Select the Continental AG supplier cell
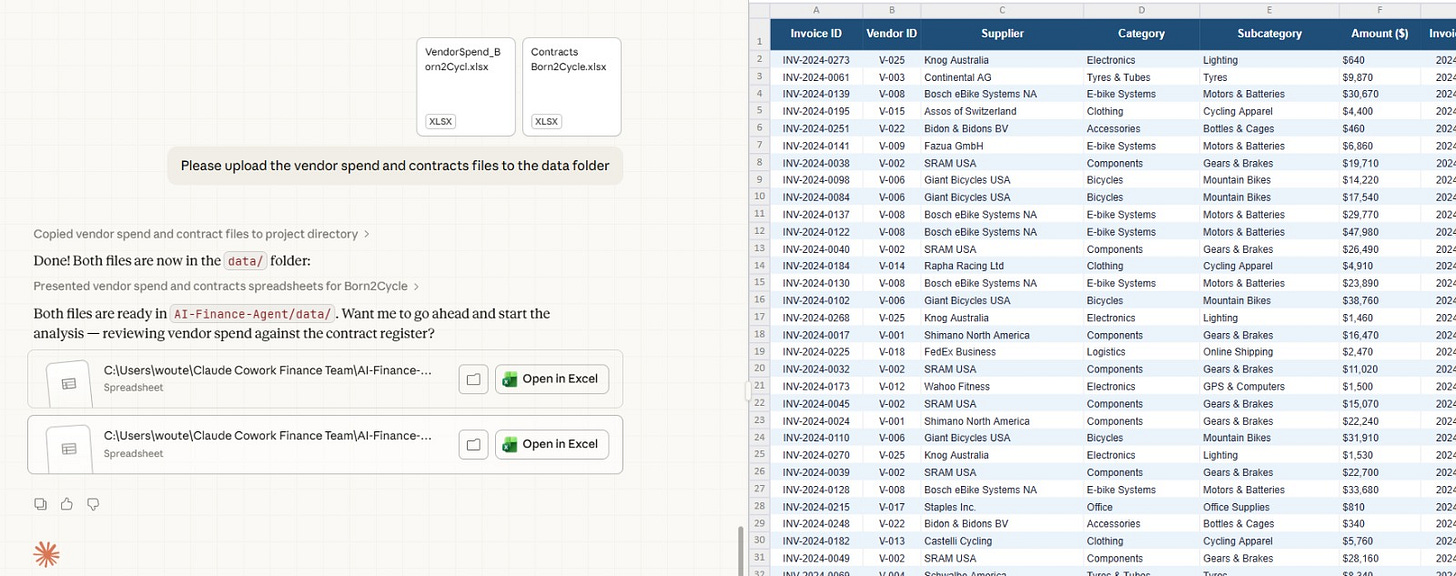 (1002, 77)
